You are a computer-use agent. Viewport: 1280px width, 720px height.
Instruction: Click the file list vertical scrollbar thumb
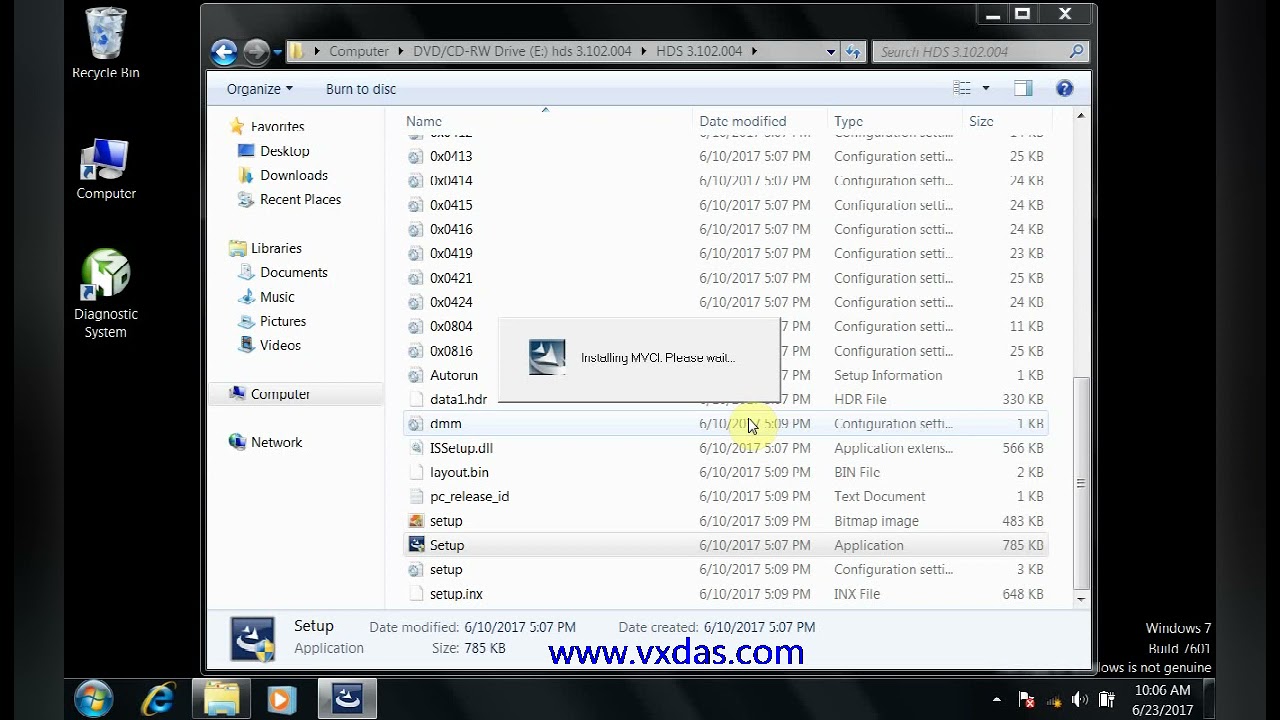(1080, 483)
